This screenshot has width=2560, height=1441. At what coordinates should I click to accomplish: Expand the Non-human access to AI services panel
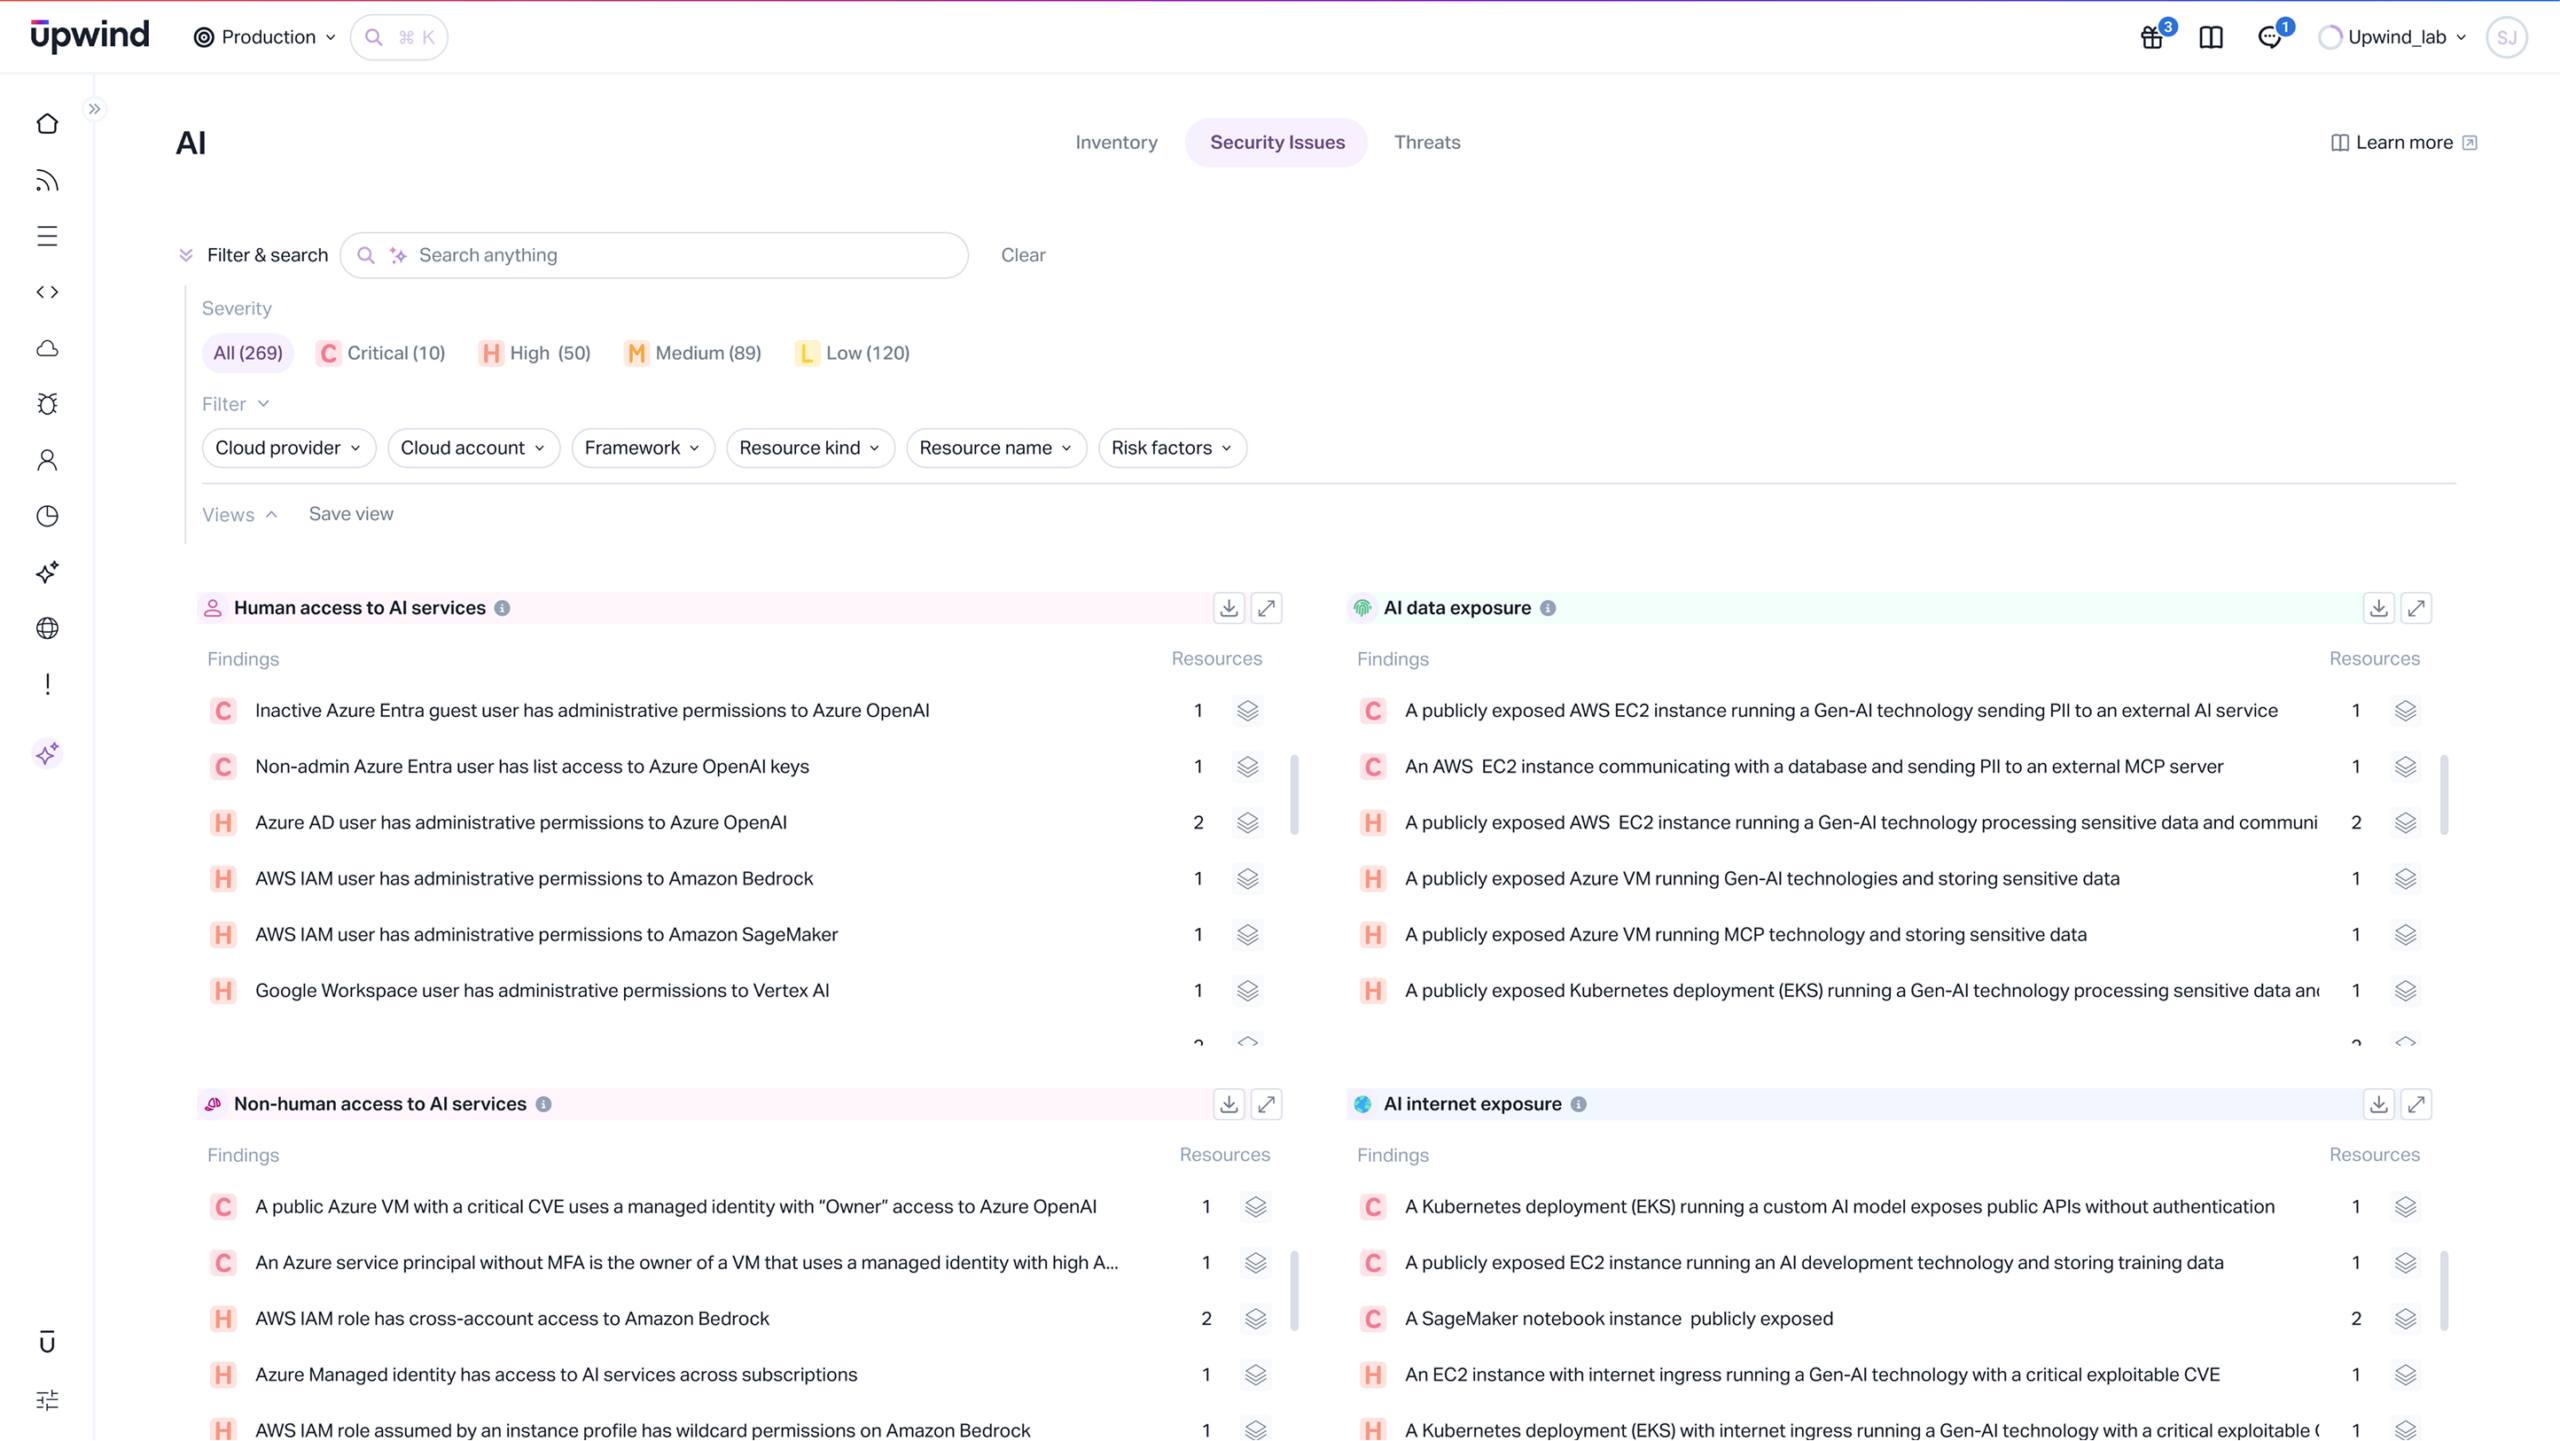[x=1267, y=1104]
